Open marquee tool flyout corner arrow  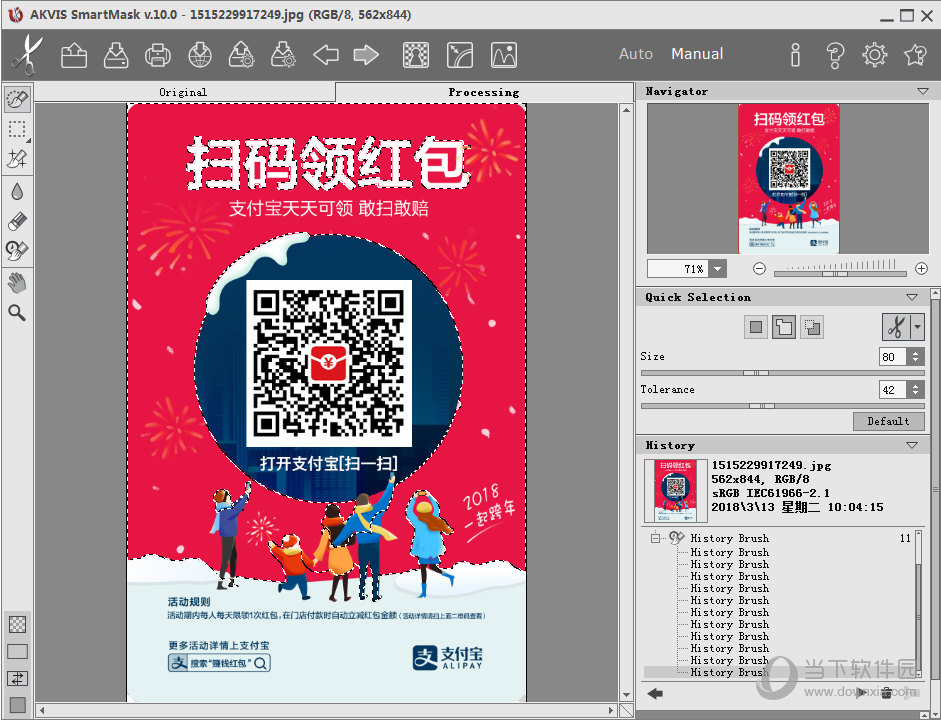pyautogui.click(x=28, y=140)
